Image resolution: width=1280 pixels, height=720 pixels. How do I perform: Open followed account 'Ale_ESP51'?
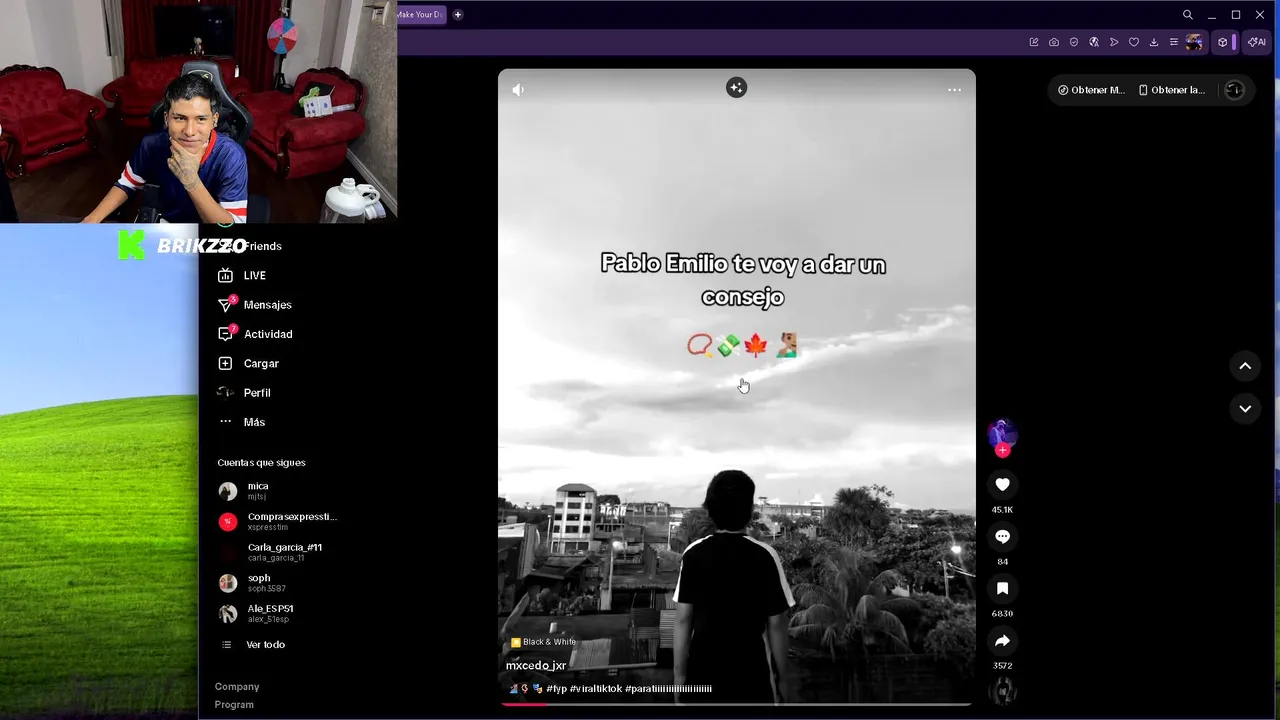click(x=257, y=613)
